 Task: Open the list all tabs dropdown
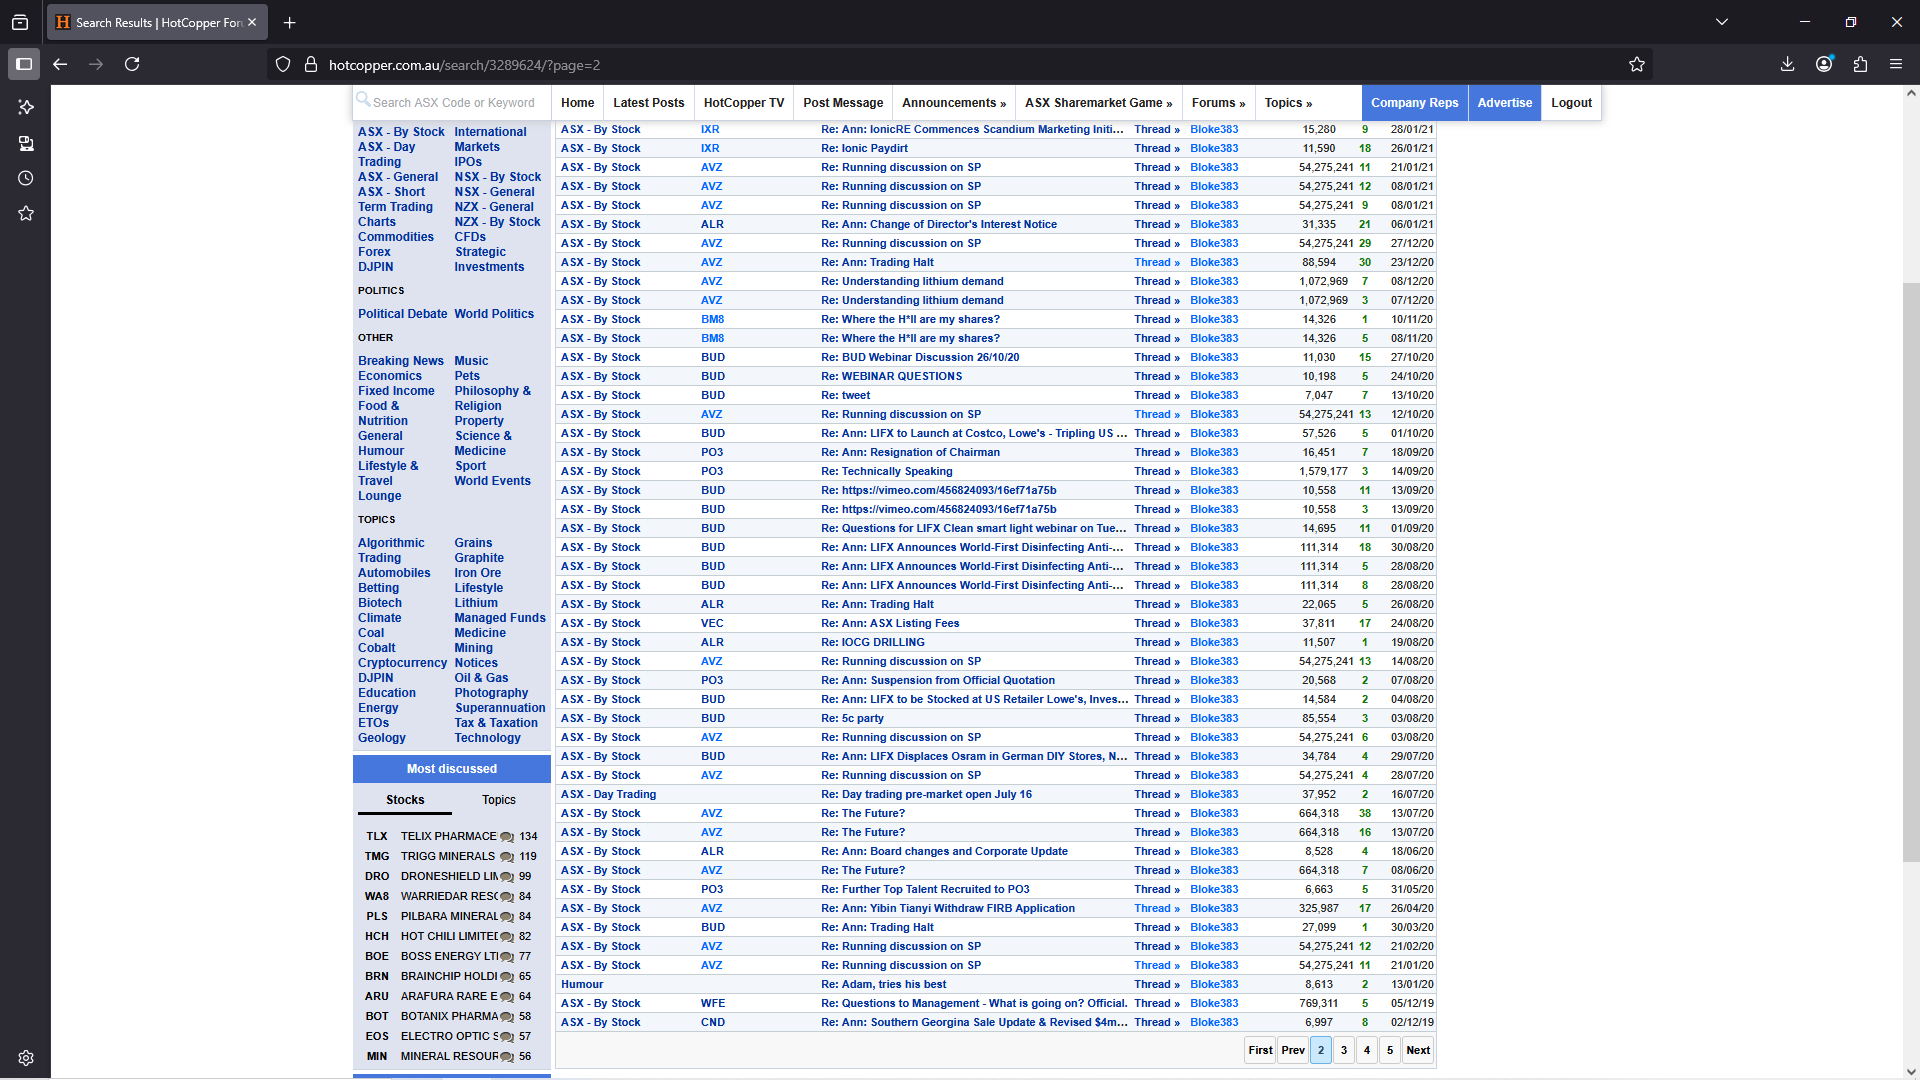click(1722, 22)
